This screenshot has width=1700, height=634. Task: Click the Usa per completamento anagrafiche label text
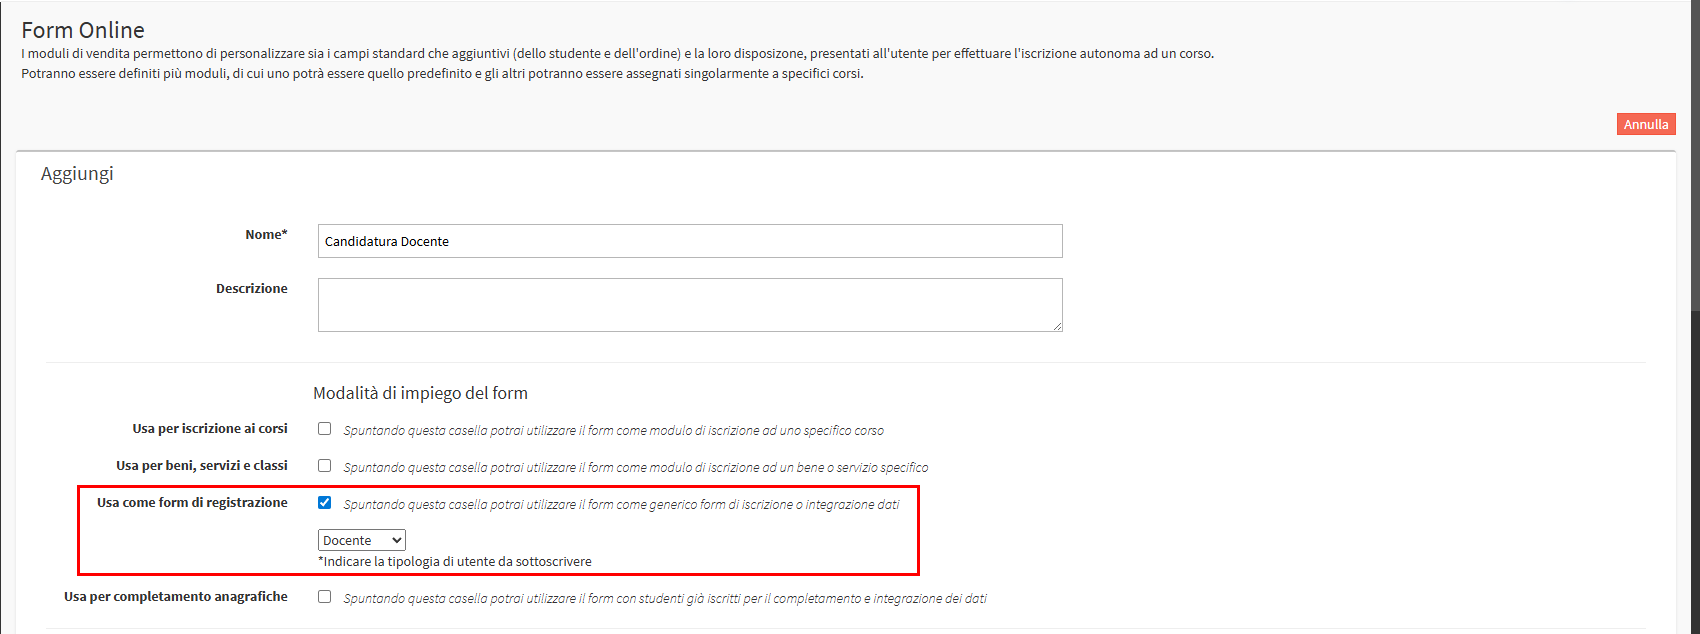coord(175,597)
